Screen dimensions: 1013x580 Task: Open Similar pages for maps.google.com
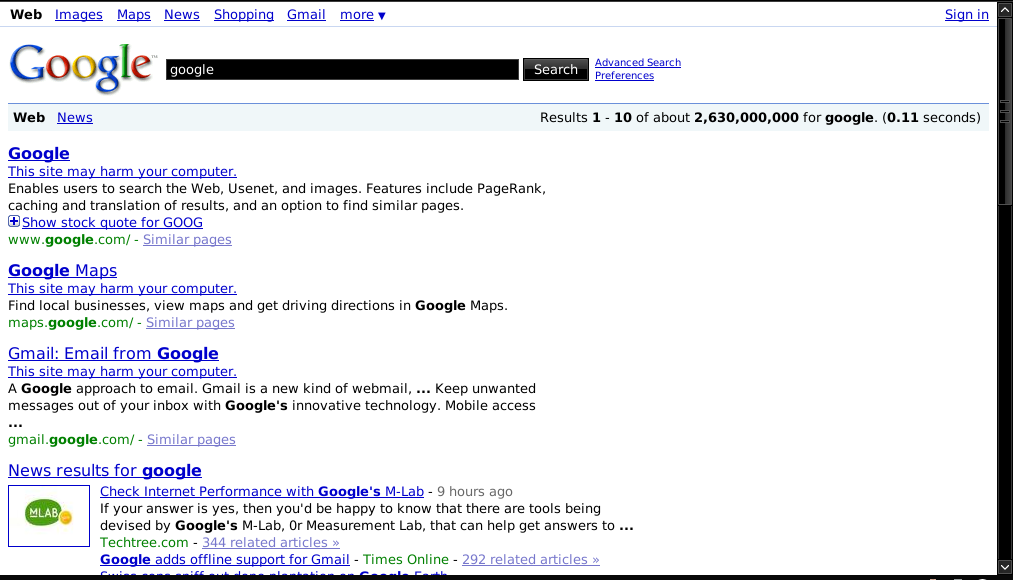coord(190,322)
